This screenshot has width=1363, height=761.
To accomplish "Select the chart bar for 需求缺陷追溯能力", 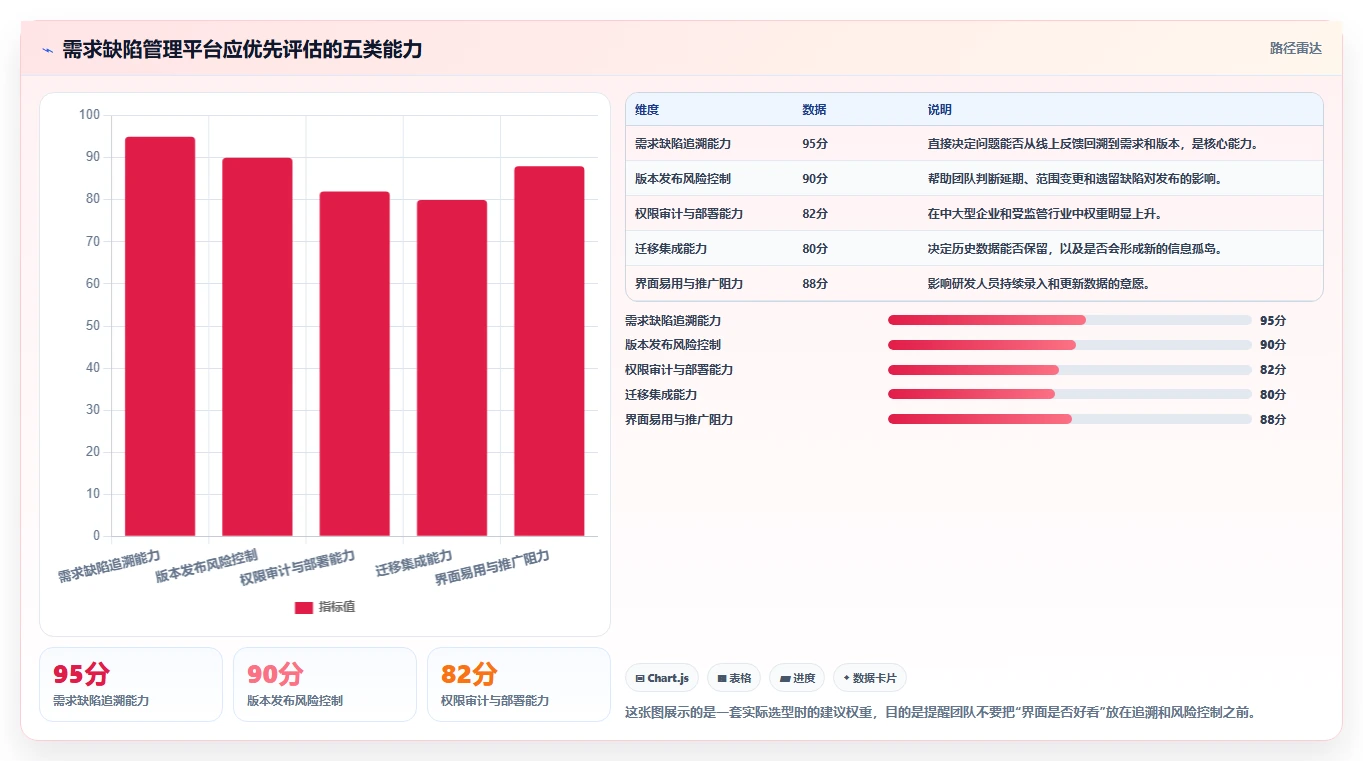I will 160,336.
